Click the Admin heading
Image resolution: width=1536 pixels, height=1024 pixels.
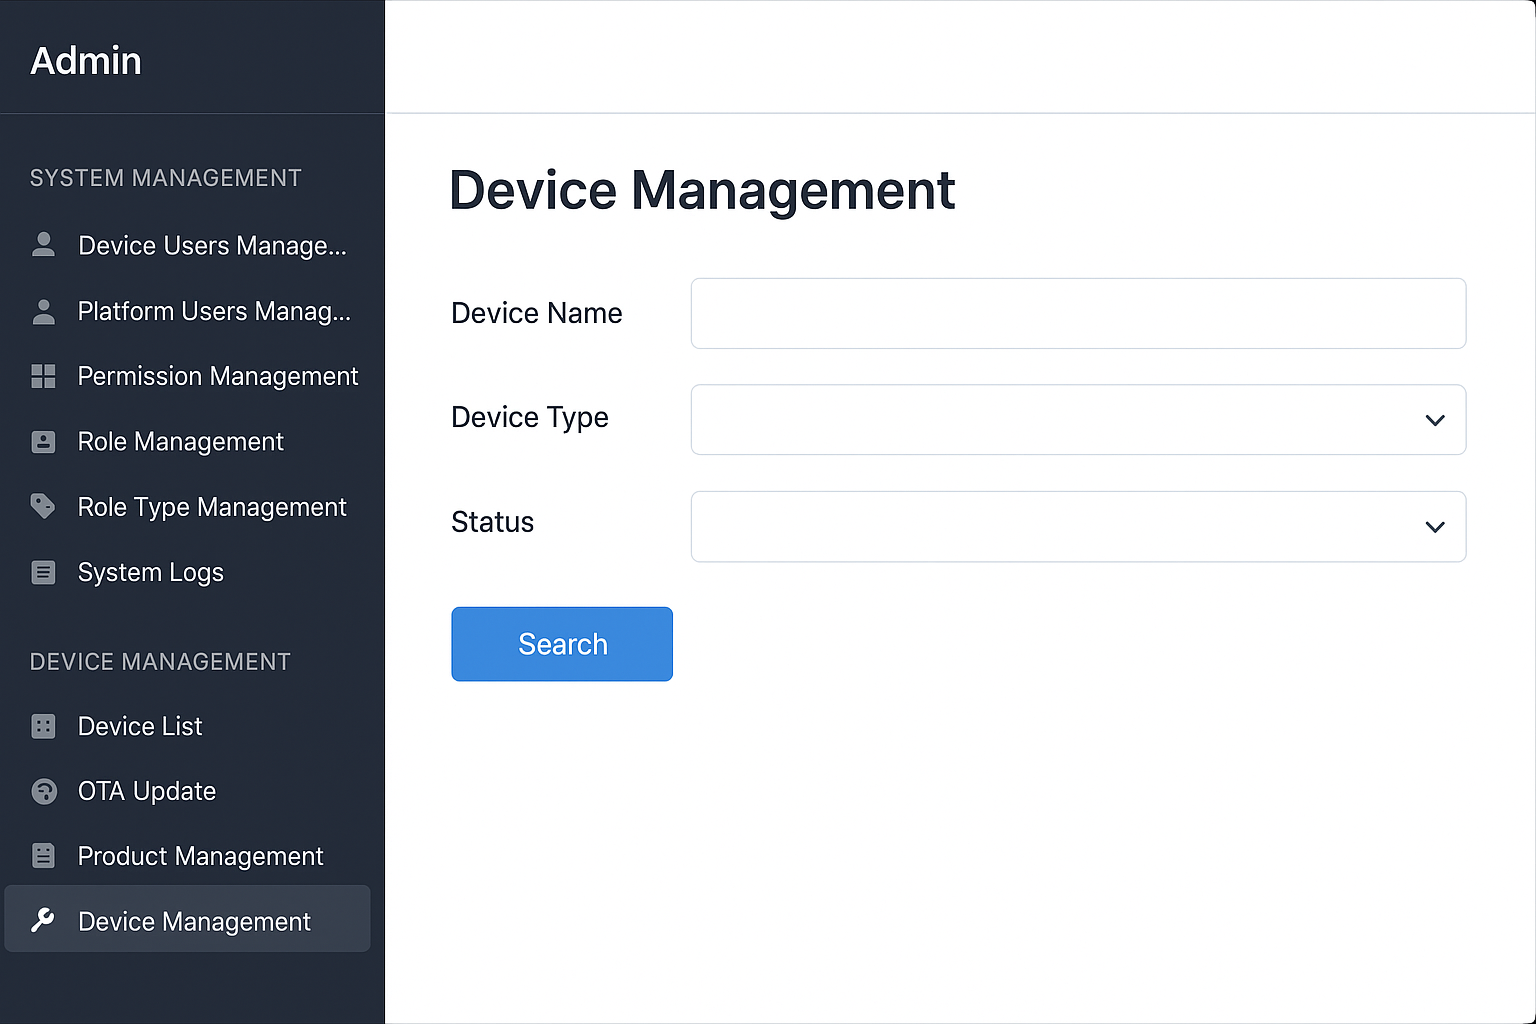[x=86, y=61]
